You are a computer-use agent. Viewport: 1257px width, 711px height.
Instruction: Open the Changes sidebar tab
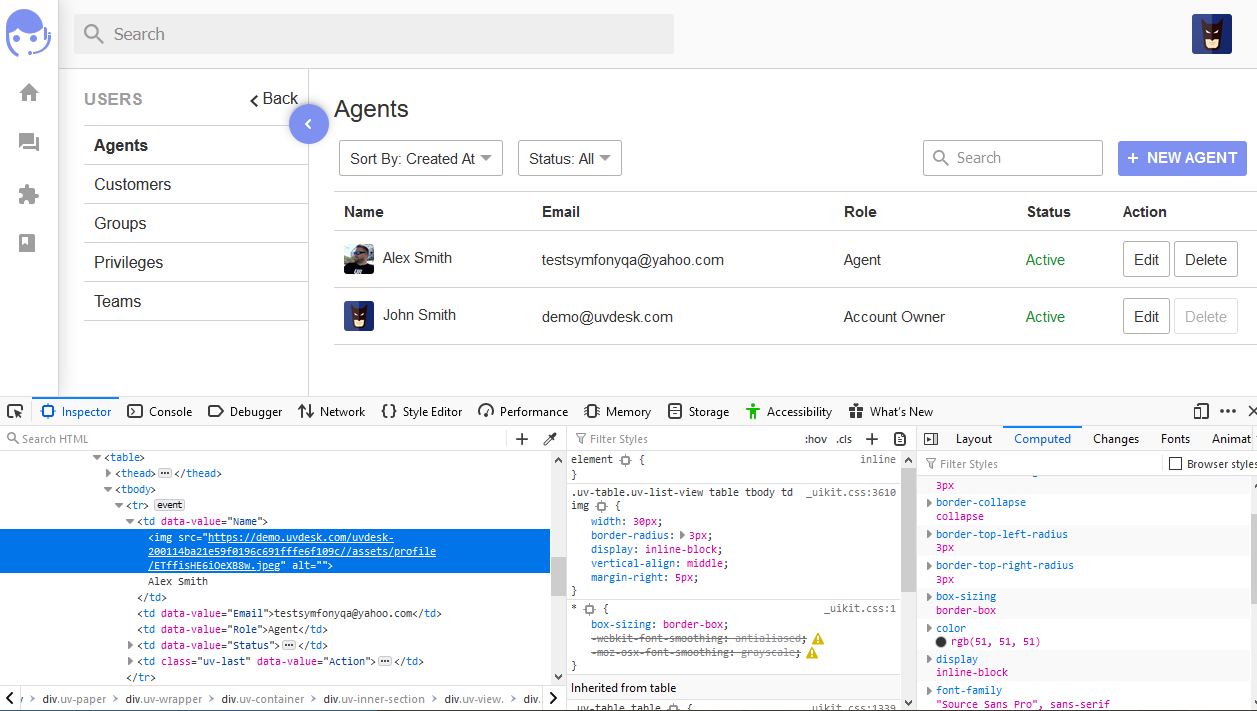(x=1116, y=439)
